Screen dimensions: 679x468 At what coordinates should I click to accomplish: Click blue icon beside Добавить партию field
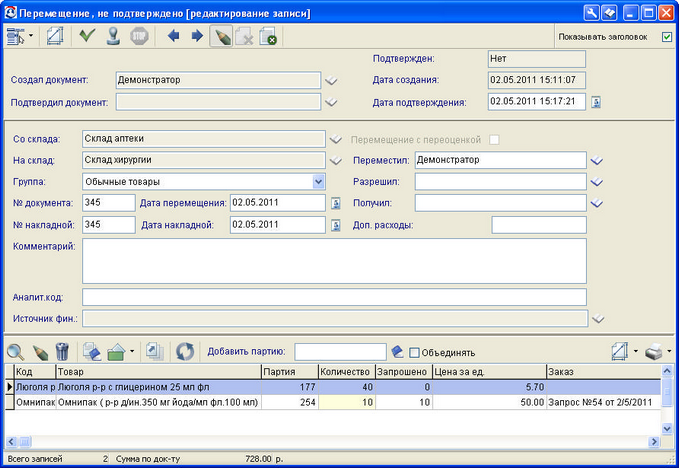tap(397, 352)
